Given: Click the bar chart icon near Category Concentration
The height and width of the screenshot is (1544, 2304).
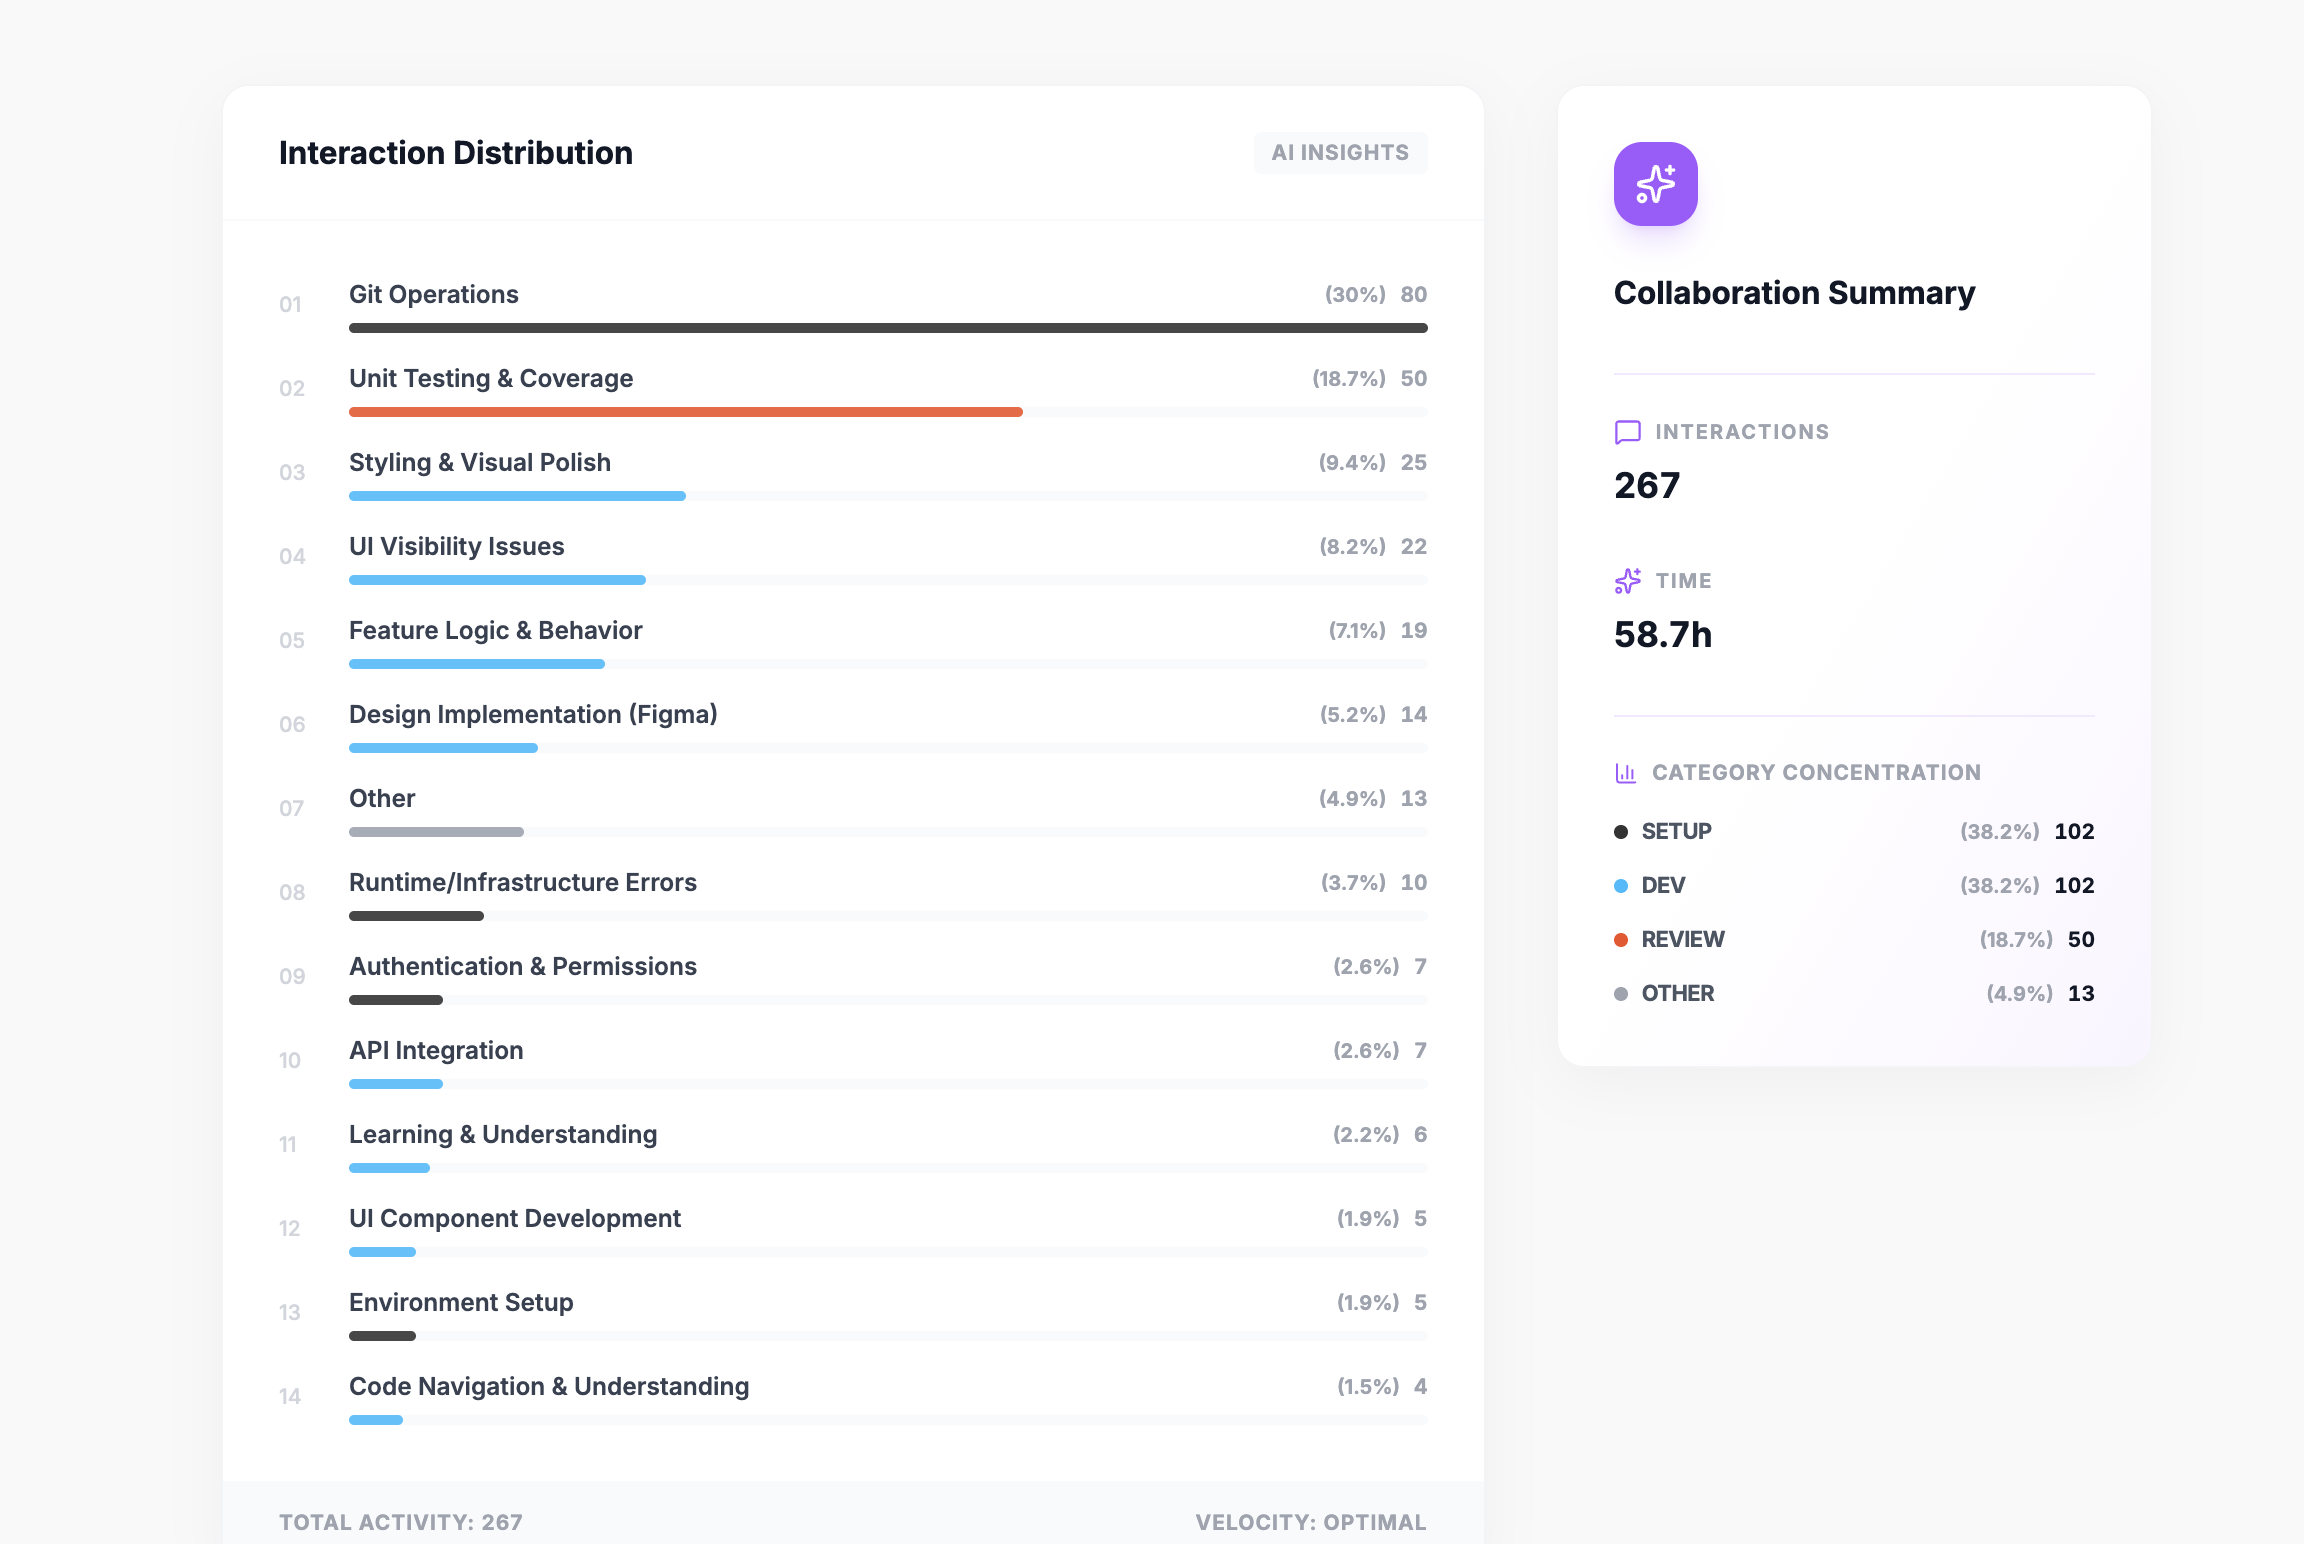Looking at the screenshot, I should pos(1626,772).
